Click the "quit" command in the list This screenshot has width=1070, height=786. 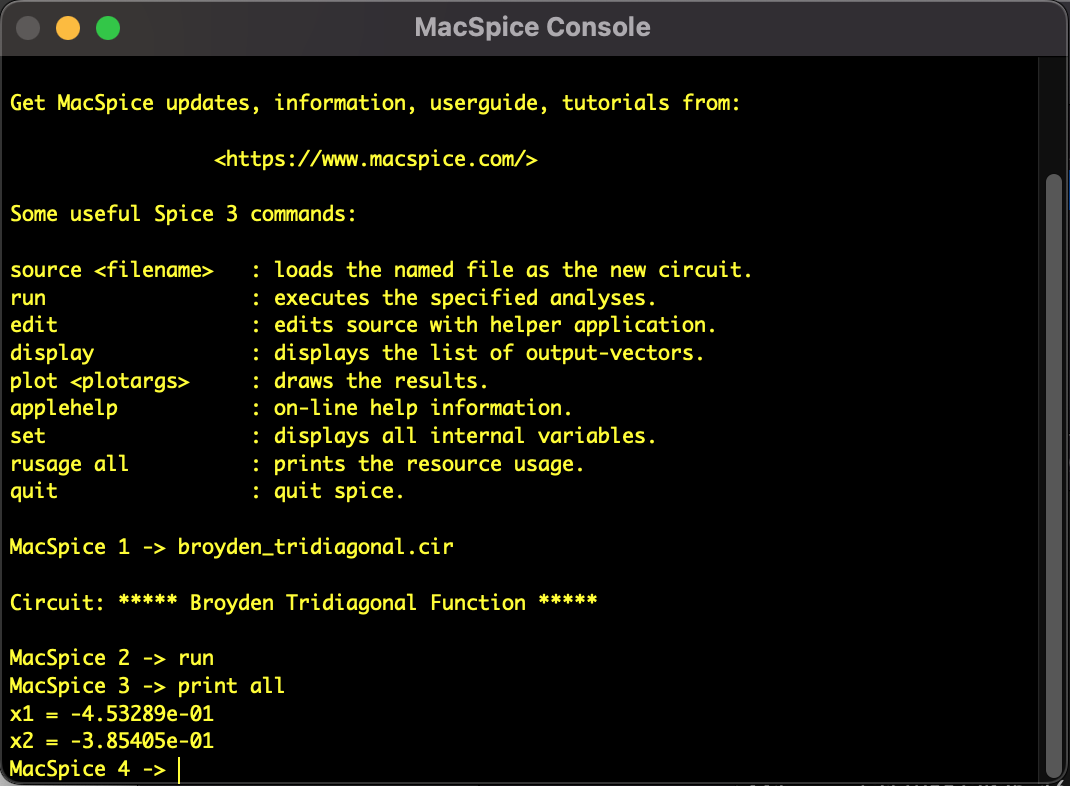(x=34, y=491)
